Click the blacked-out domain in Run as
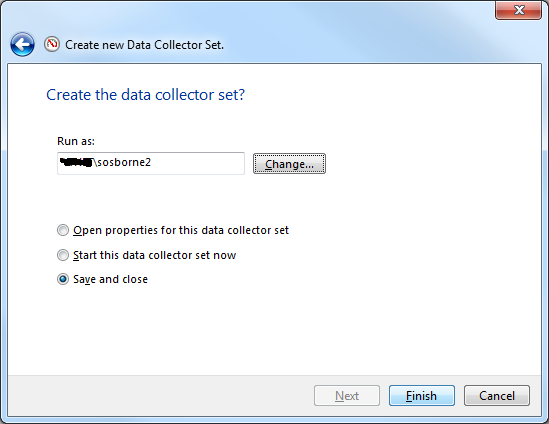This screenshot has height=424, width=549. [x=76, y=162]
